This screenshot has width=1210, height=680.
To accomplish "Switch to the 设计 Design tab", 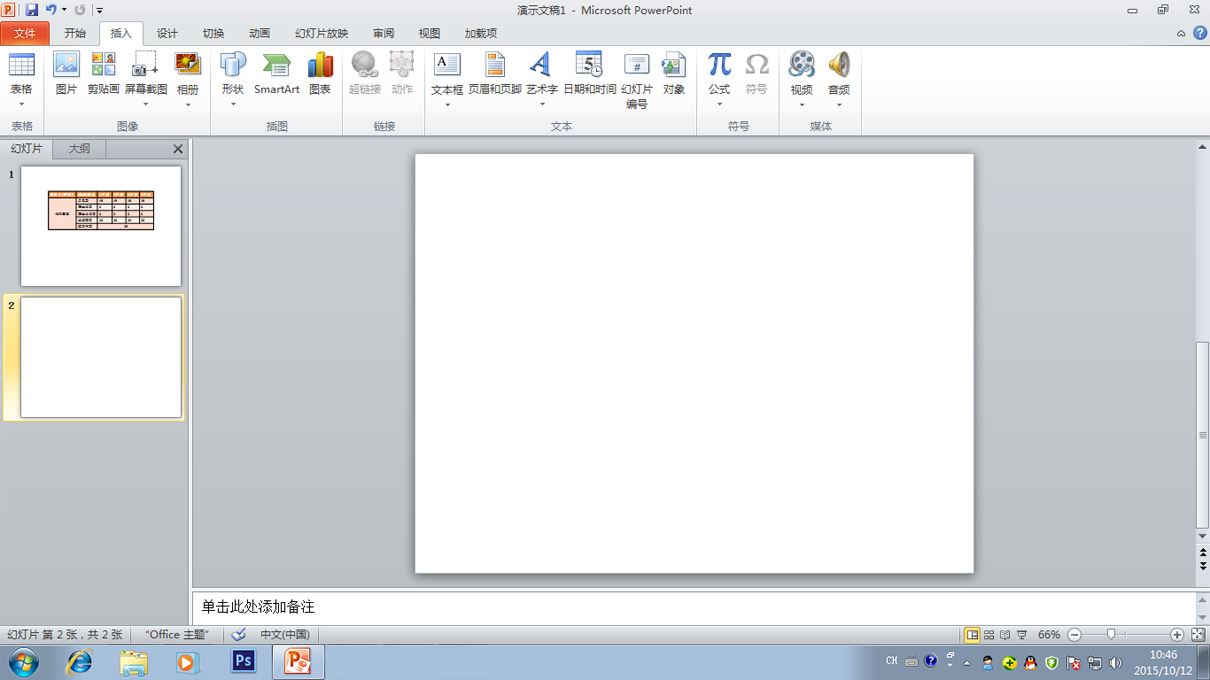I will click(x=167, y=33).
